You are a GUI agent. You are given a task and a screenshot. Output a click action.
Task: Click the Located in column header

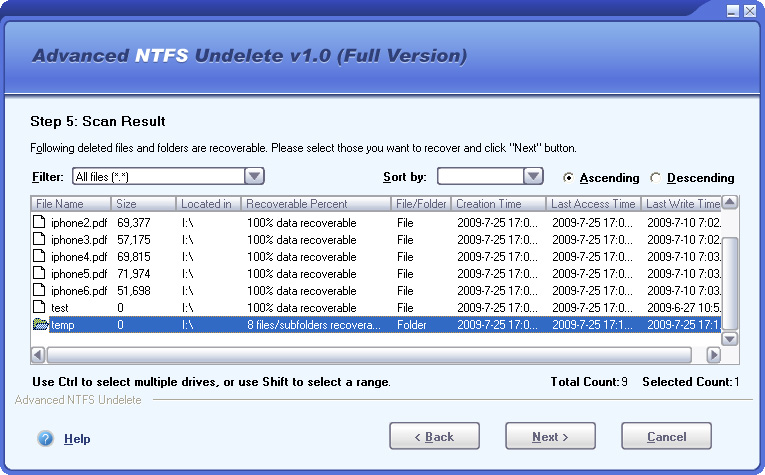208,204
